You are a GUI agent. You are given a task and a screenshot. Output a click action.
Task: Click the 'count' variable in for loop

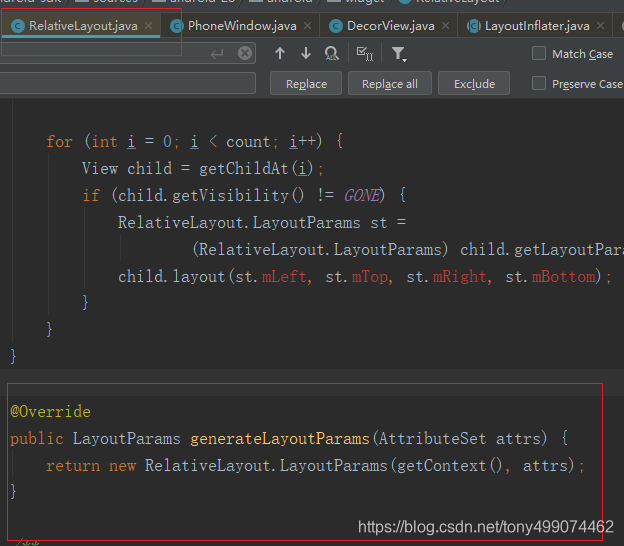click(248, 142)
